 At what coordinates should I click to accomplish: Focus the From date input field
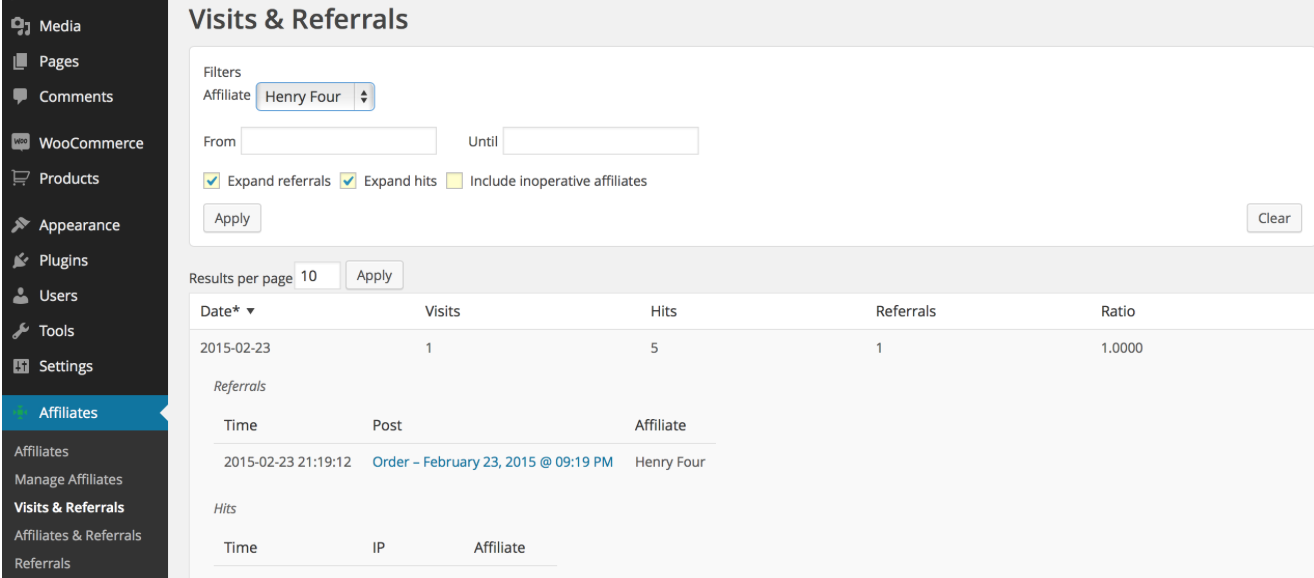[339, 141]
